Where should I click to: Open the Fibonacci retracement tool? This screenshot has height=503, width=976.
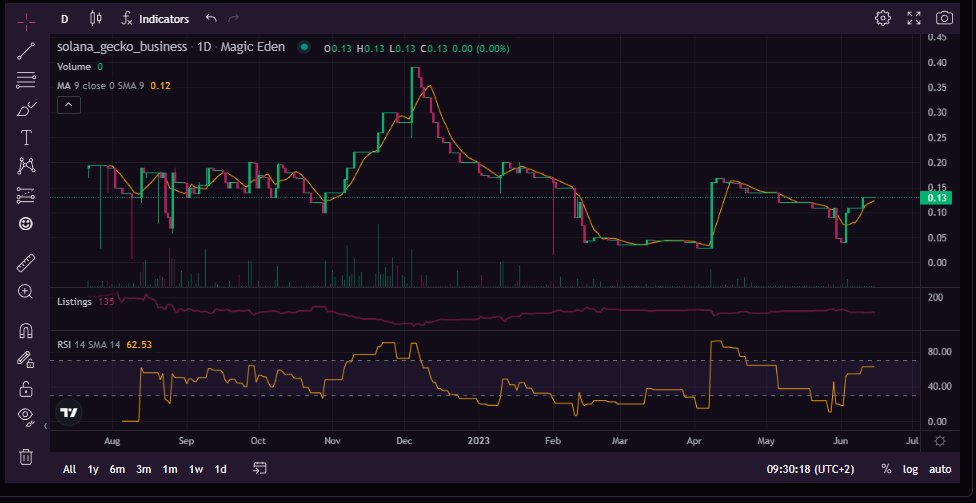[26, 79]
